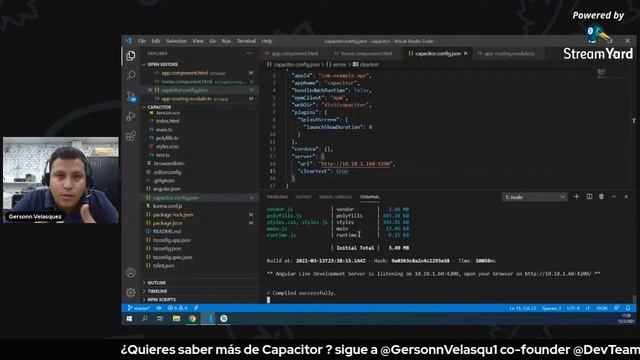Image resolution: width=640 pixels, height=360 pixels.
Task: Open the Windows Start menu
Action: (129, 319)
